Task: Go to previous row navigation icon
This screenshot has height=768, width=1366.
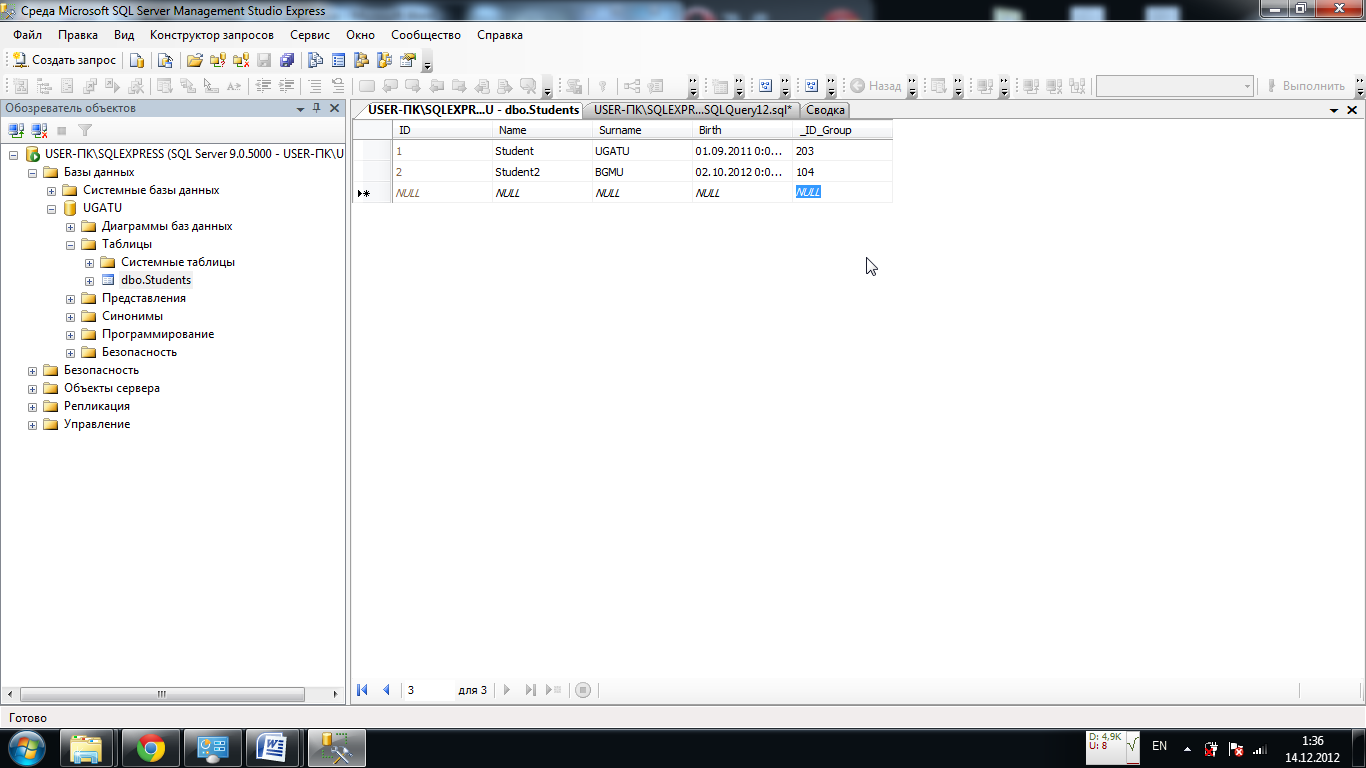Action: pos(386,690)
